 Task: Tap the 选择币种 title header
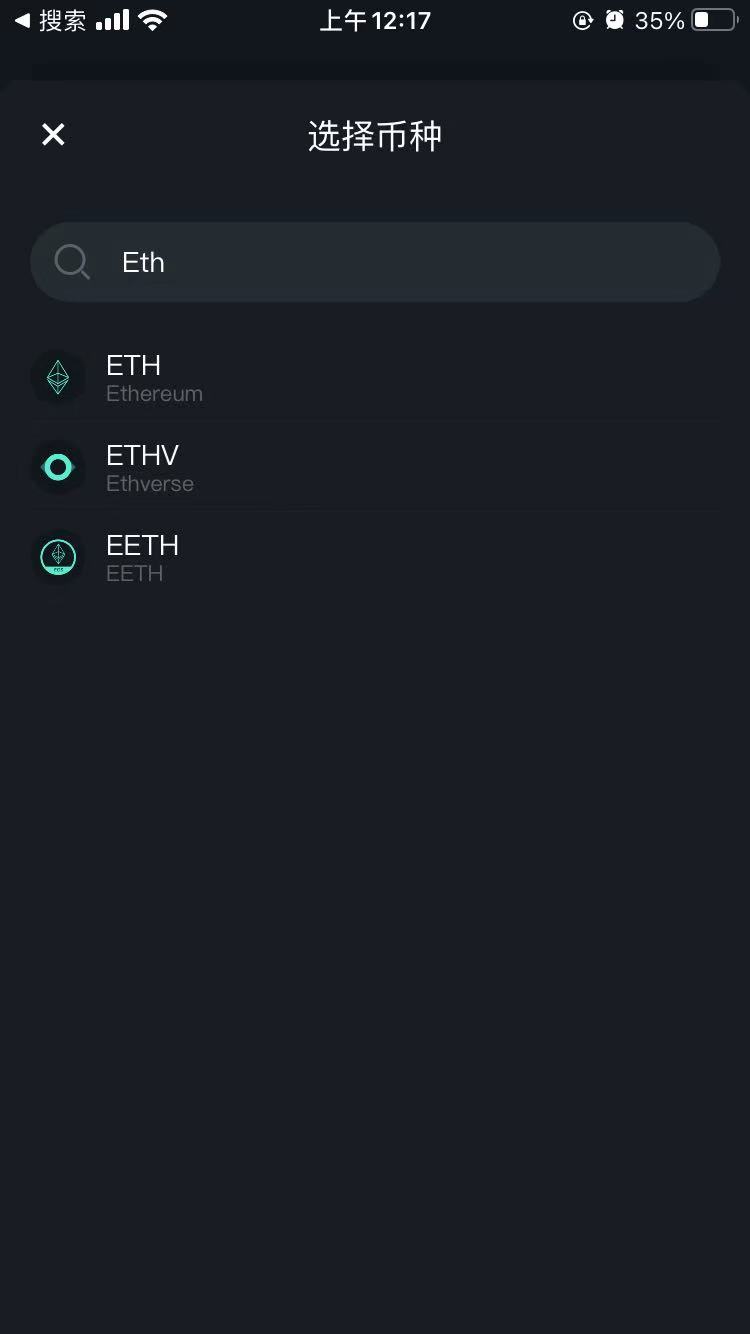375,135
